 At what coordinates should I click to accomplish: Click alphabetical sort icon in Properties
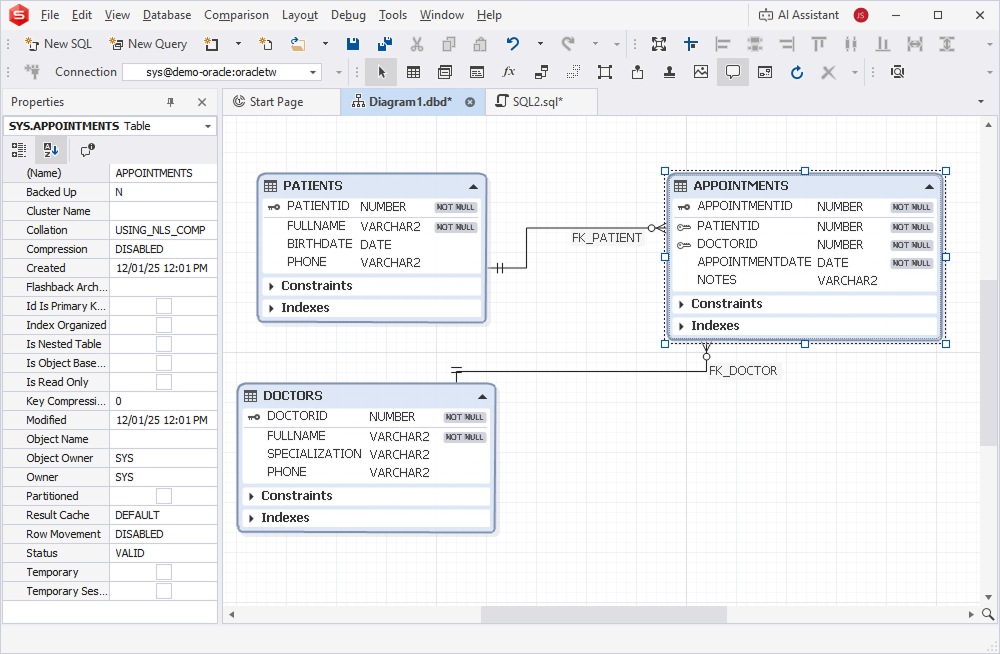(x=51, y=150)
